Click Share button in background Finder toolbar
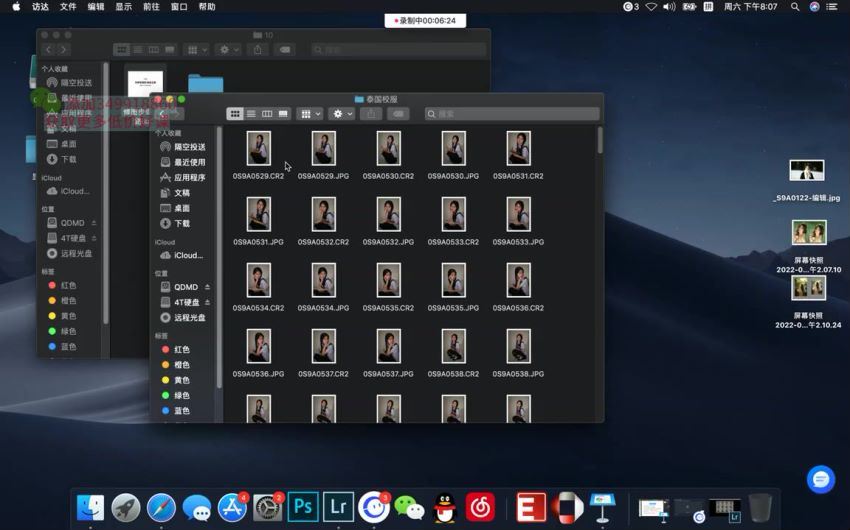Viewport: 850px width, 530px height. pyautogui.click(x=257, y=50)
